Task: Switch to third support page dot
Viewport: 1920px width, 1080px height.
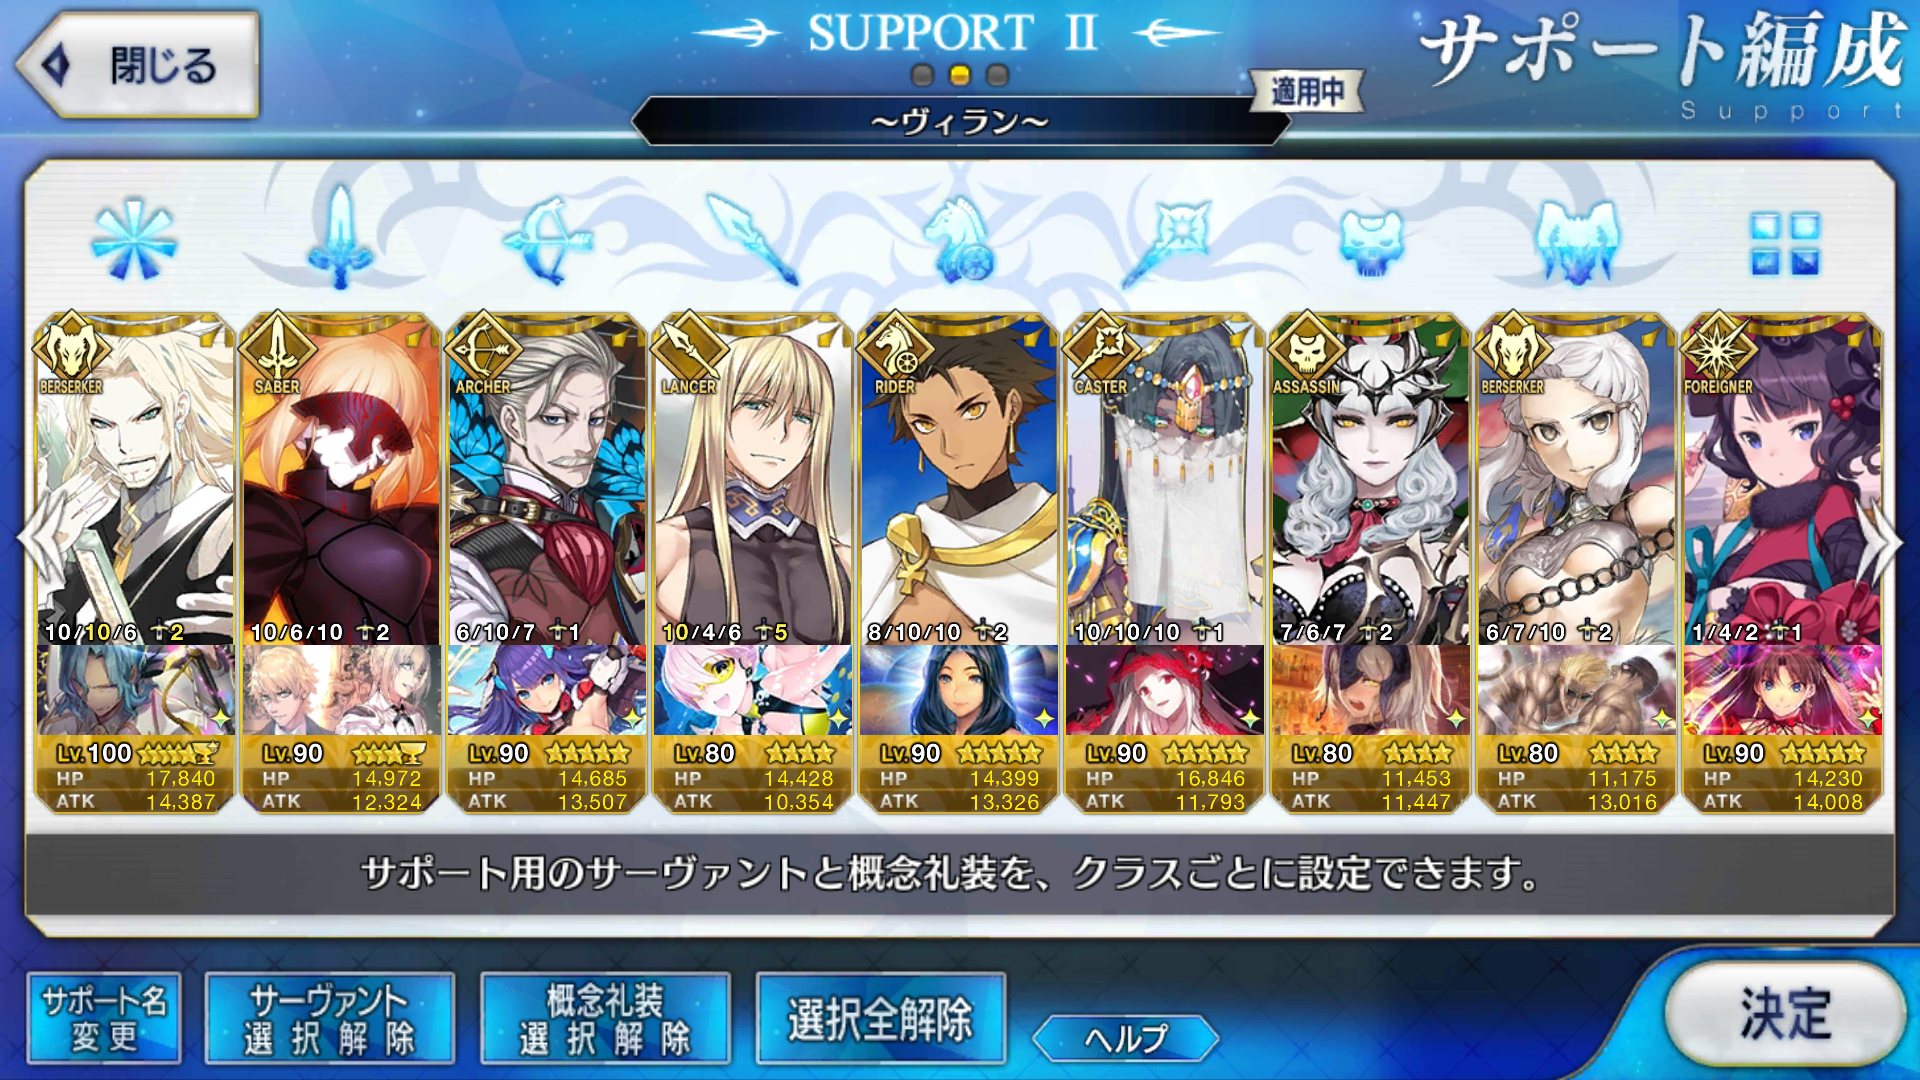Action: click(x=997, y=75)
